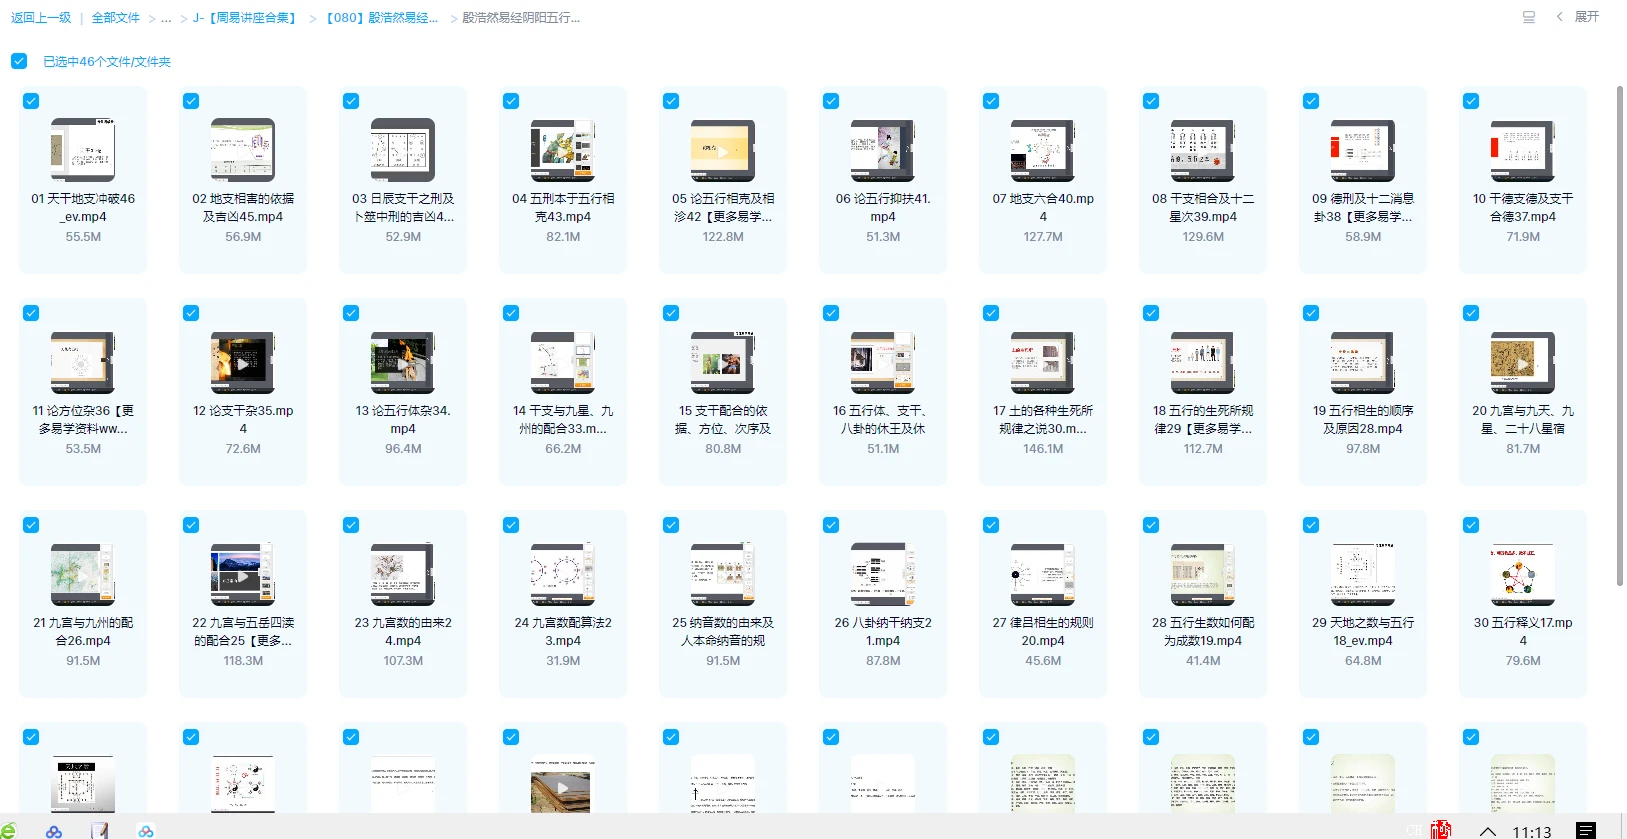Click the file list vertical scrollbar
Image resolution: width=1627 pixels, height=839 pixels.
[x=1620, y=335]
